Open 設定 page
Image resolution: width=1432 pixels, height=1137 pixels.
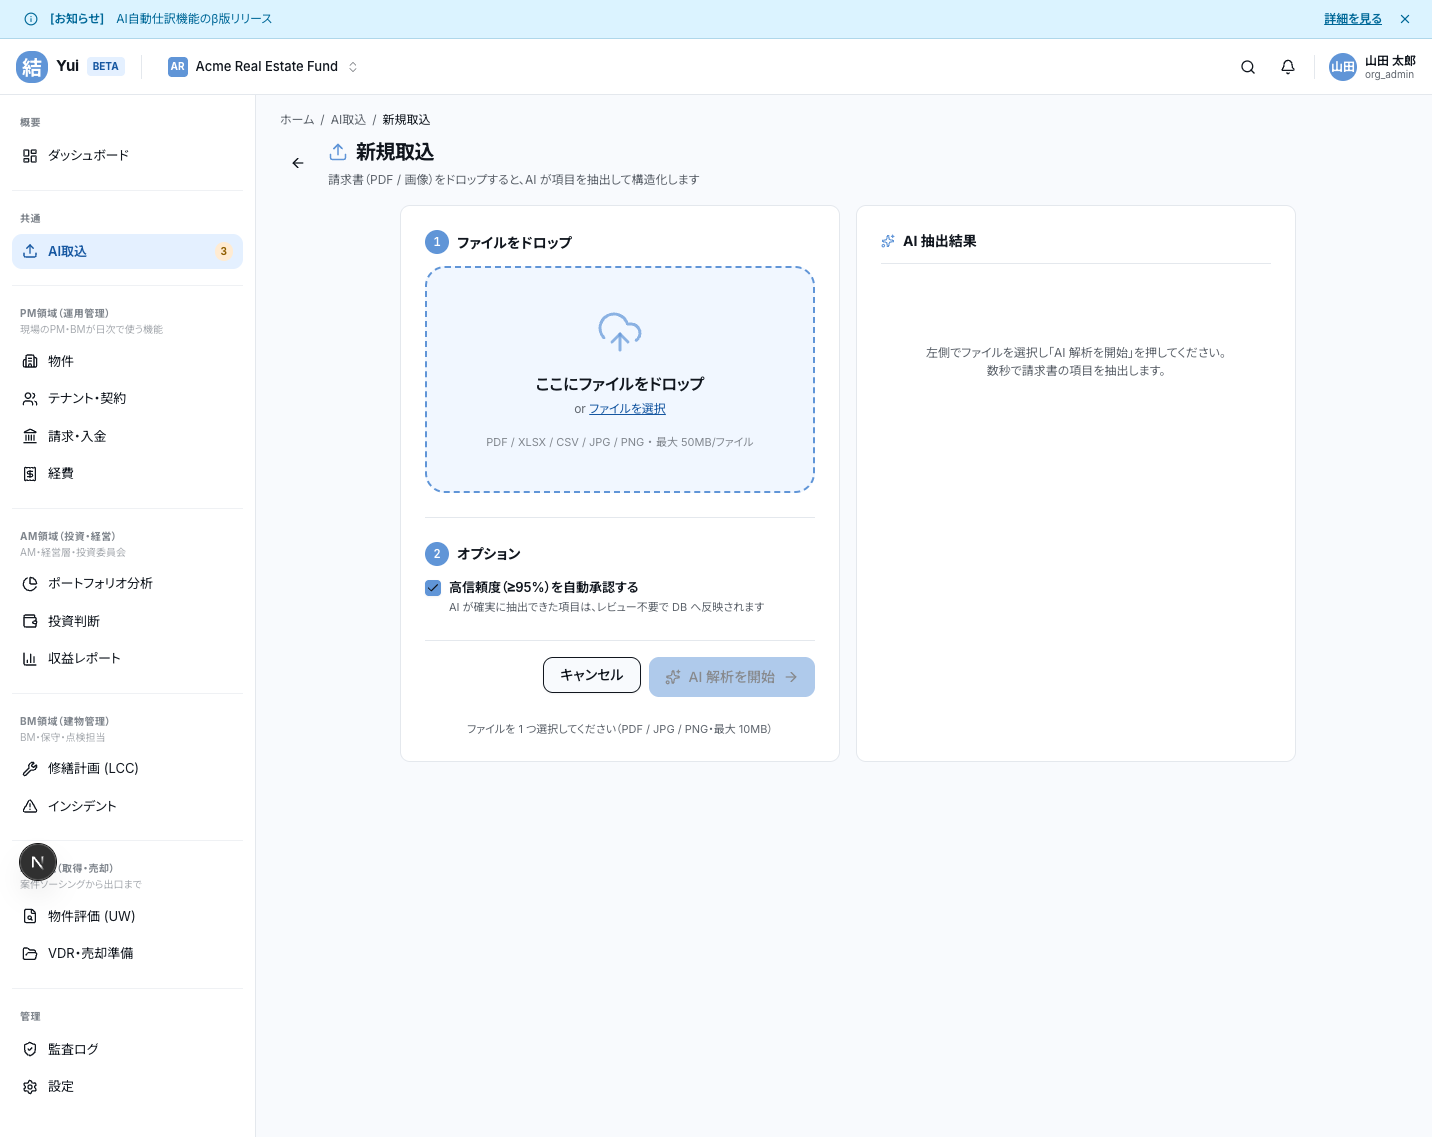(x=127, y=1087)
